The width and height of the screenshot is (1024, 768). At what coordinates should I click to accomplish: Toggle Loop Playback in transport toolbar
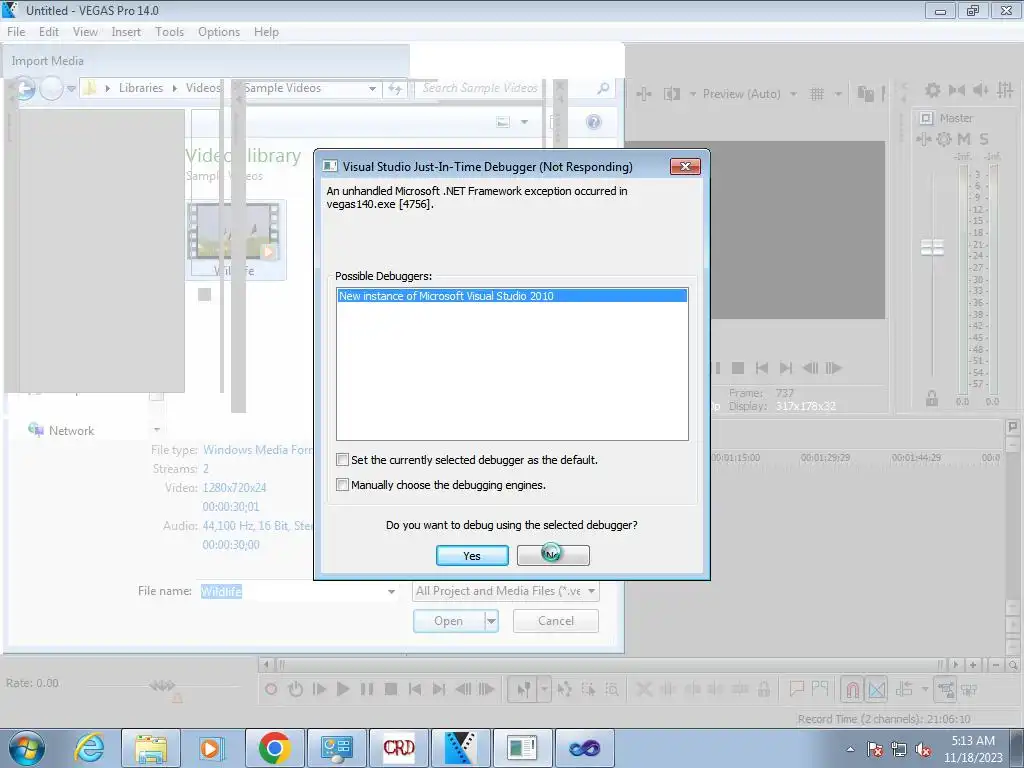295,689
